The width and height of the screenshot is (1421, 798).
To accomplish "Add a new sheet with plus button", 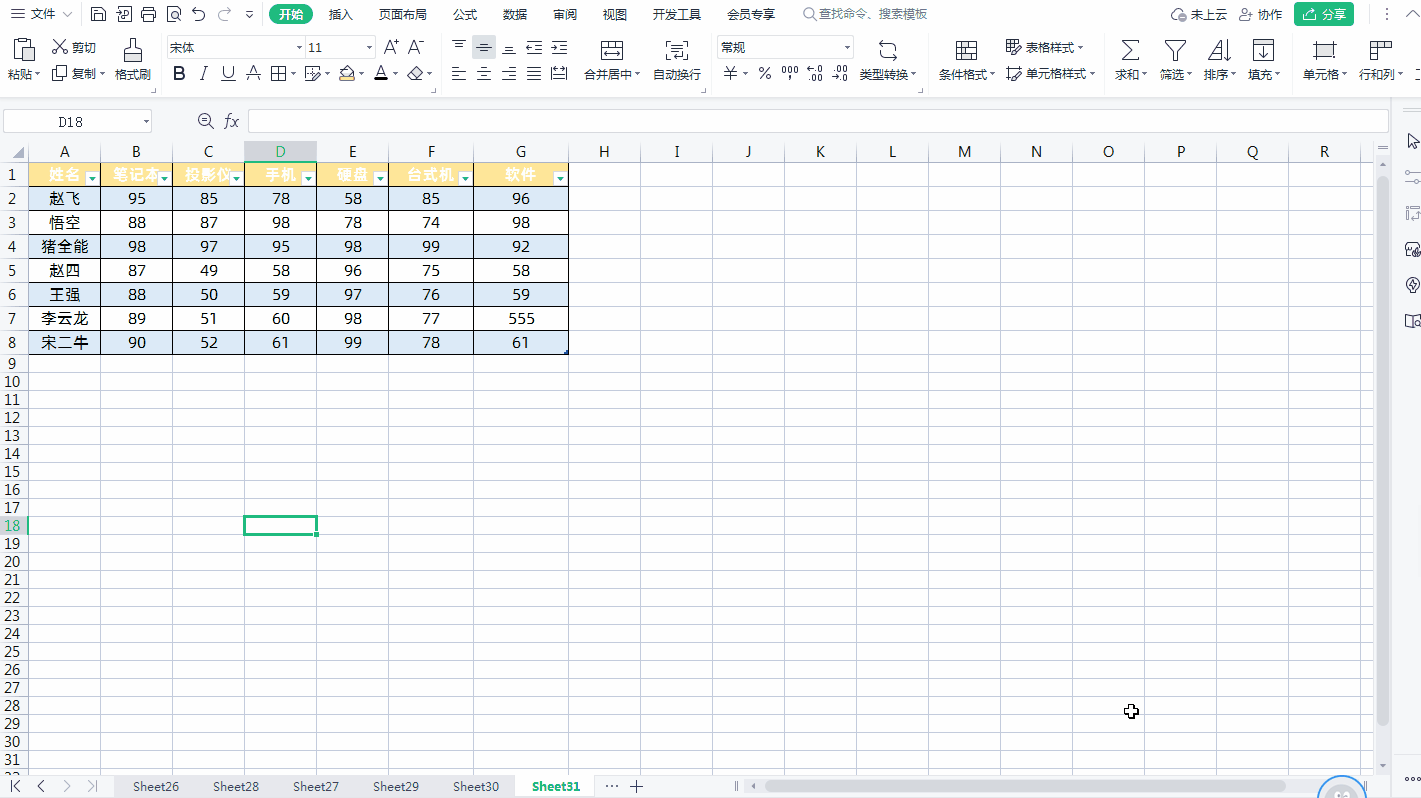I will pyautogui.click(x=636, y=786).
